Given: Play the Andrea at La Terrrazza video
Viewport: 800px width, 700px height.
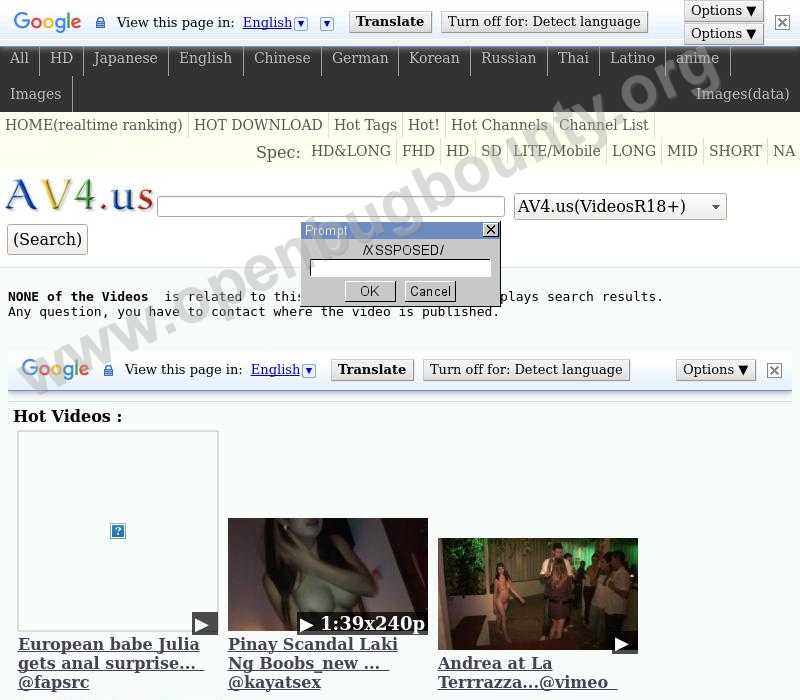Looking at the screenshot, I should [x=624, y=644].
